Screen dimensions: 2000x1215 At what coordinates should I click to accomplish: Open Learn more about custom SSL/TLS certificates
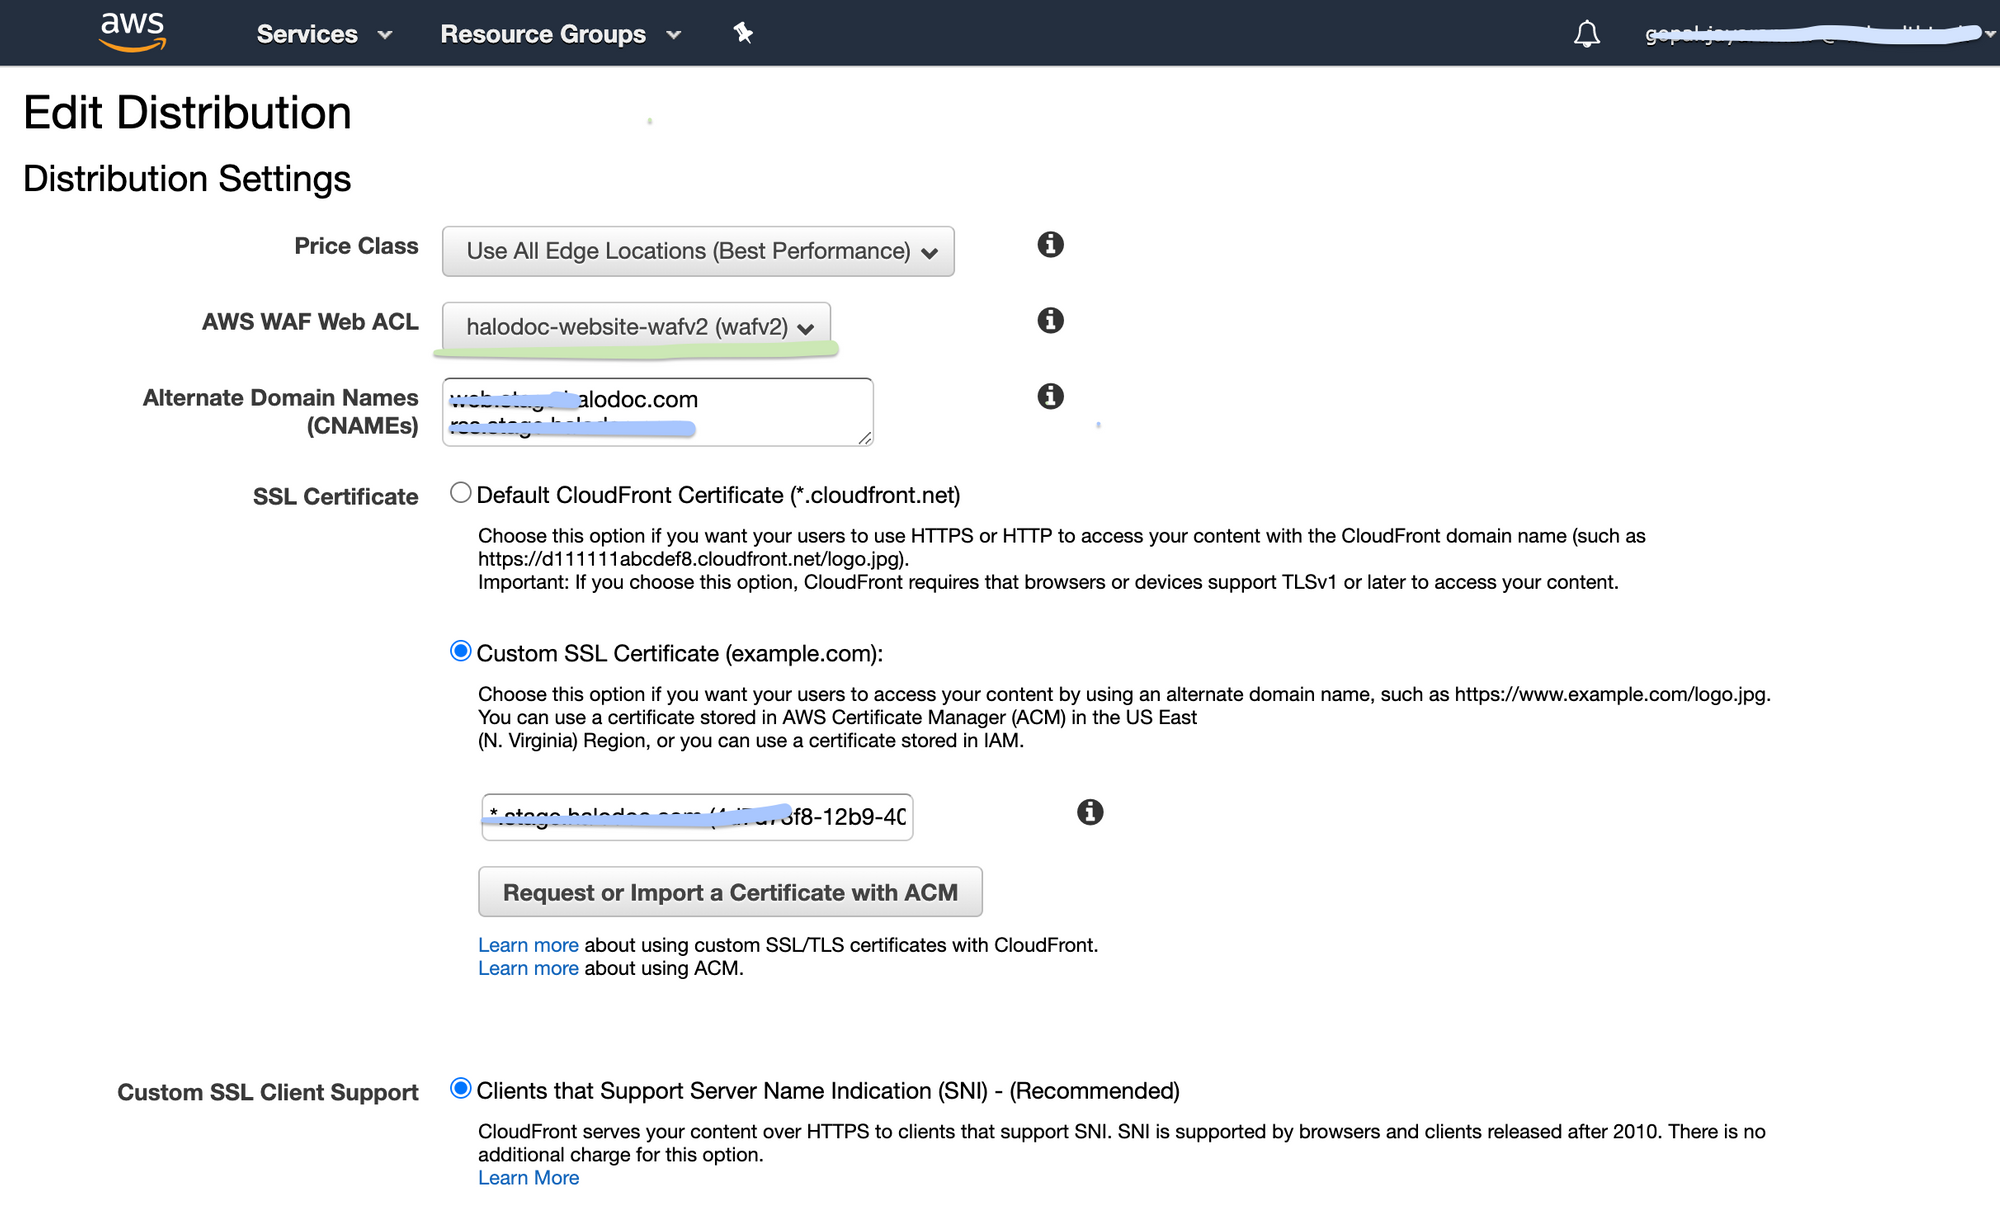(x=528, y=945)
